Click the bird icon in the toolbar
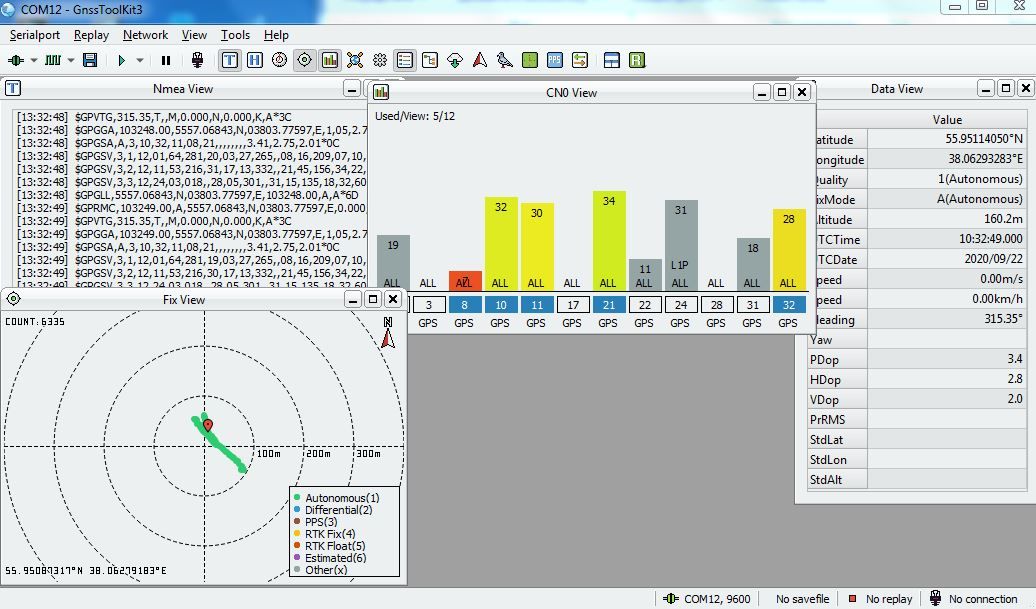Screen dimensions: 1036x609 point(505,60)
